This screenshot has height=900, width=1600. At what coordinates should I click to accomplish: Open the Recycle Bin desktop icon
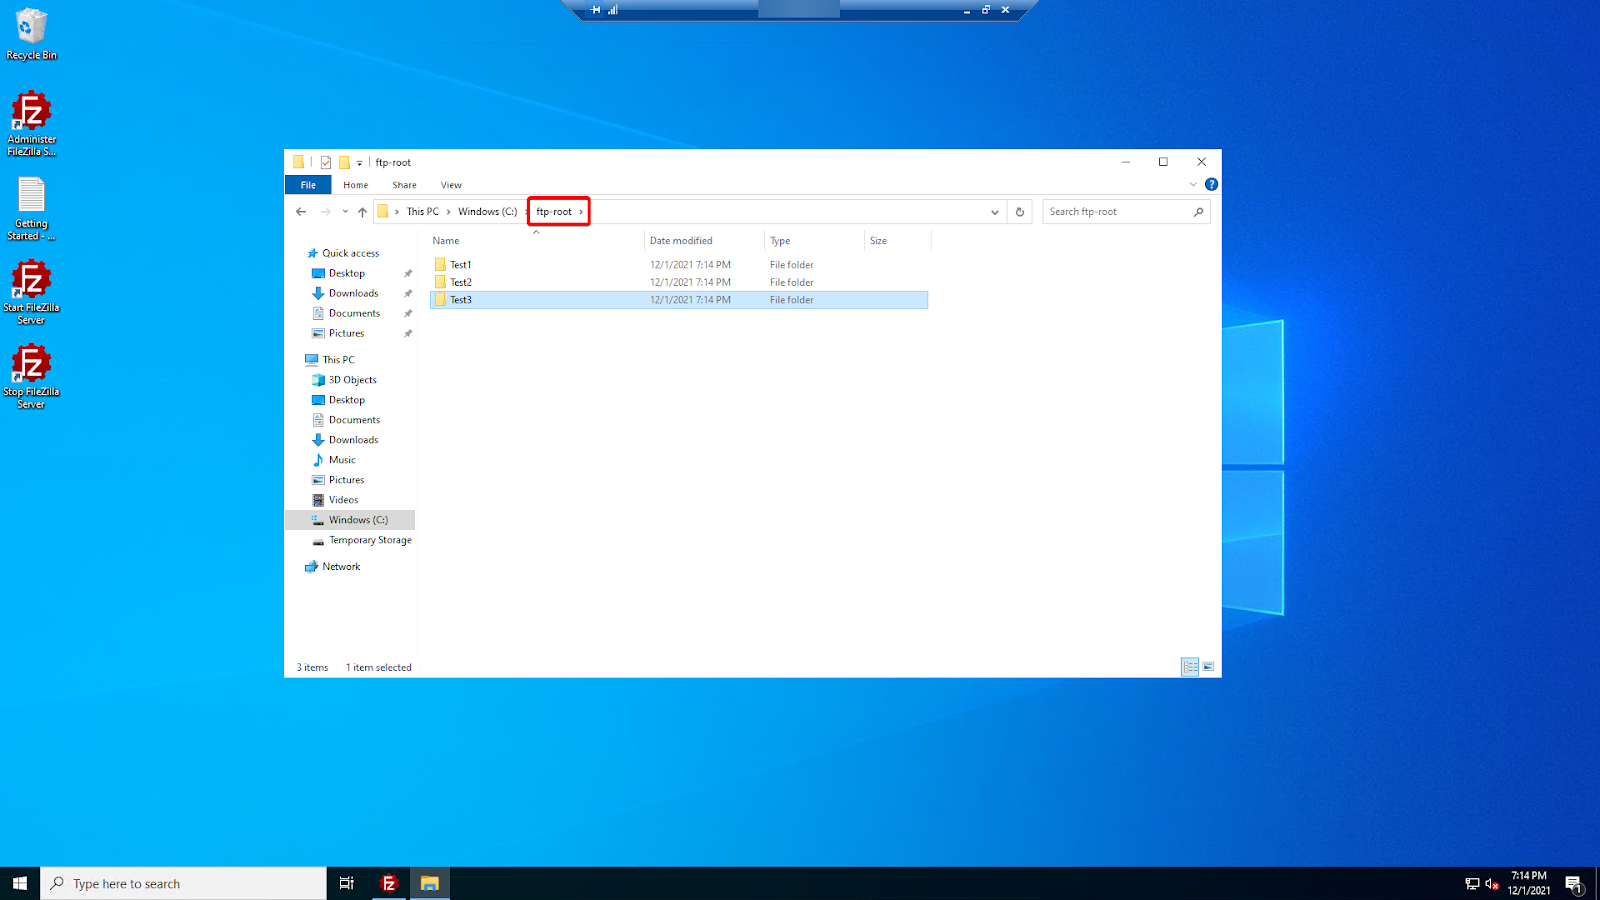click(x=31, y=34)
